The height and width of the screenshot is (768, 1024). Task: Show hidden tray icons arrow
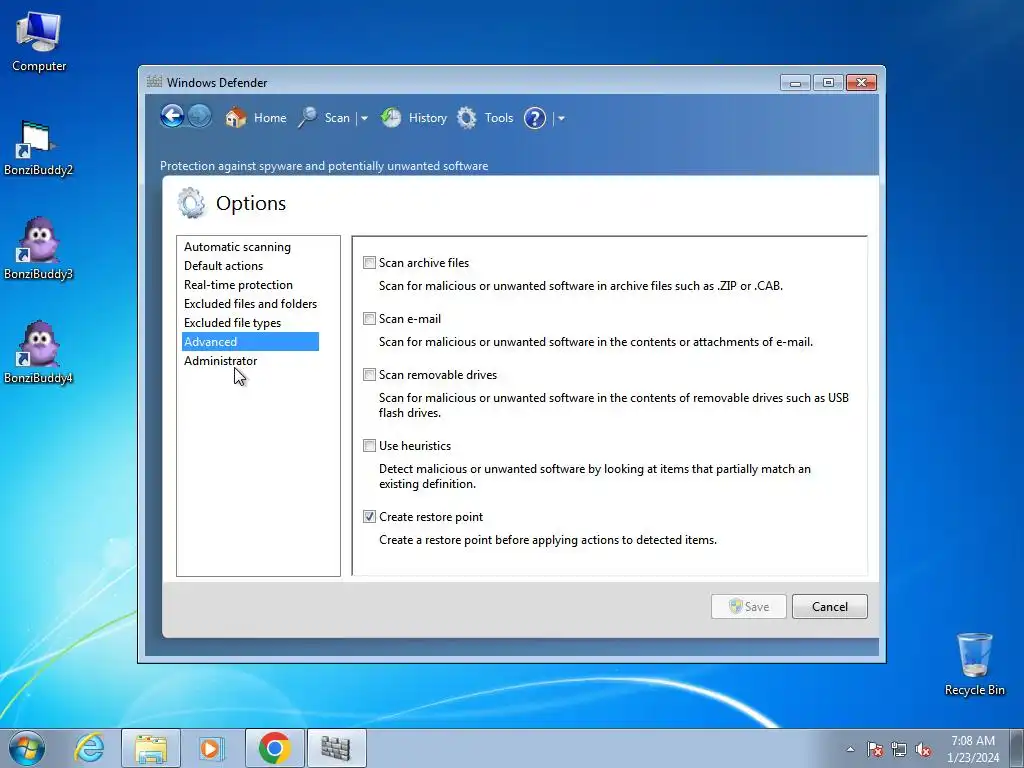[x=850, y=749]
